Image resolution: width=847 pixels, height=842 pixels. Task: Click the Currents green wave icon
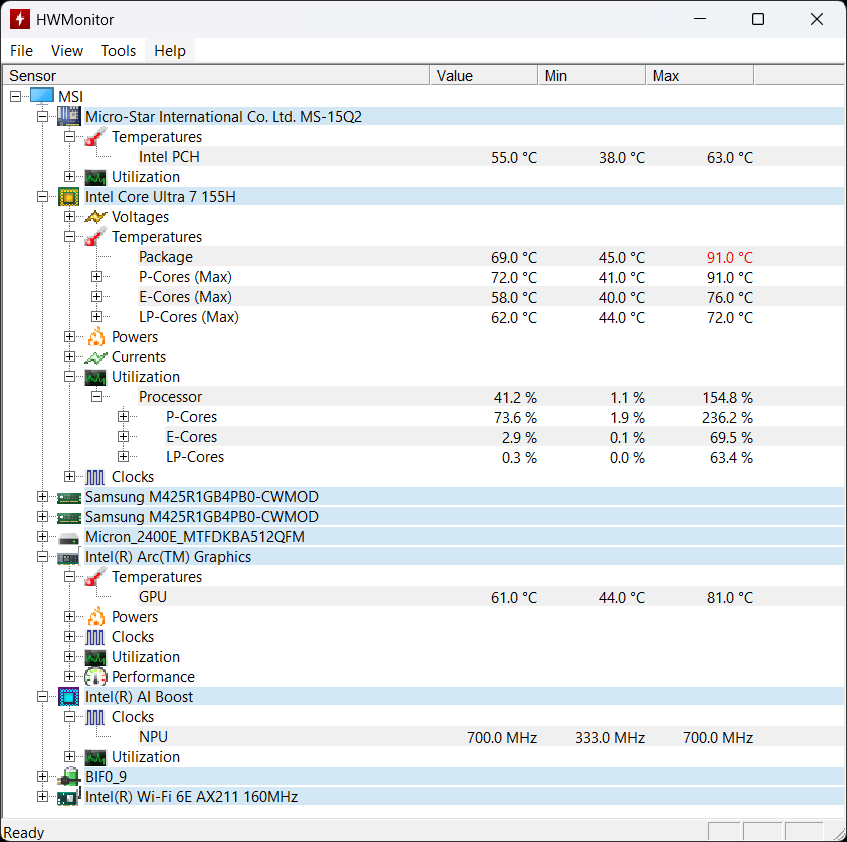pyautogui.click(x=96, y=357)
